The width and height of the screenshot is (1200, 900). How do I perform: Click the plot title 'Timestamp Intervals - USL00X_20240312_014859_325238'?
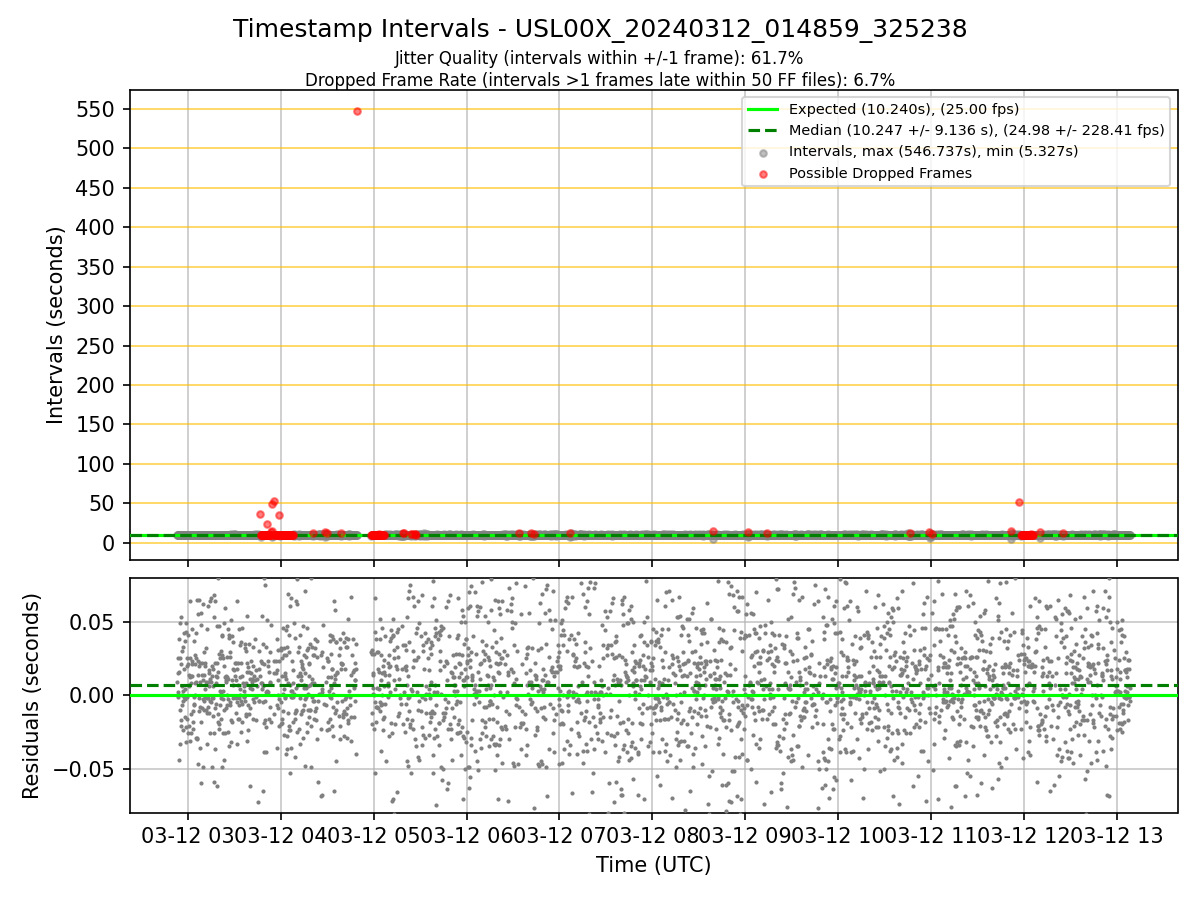600,29
